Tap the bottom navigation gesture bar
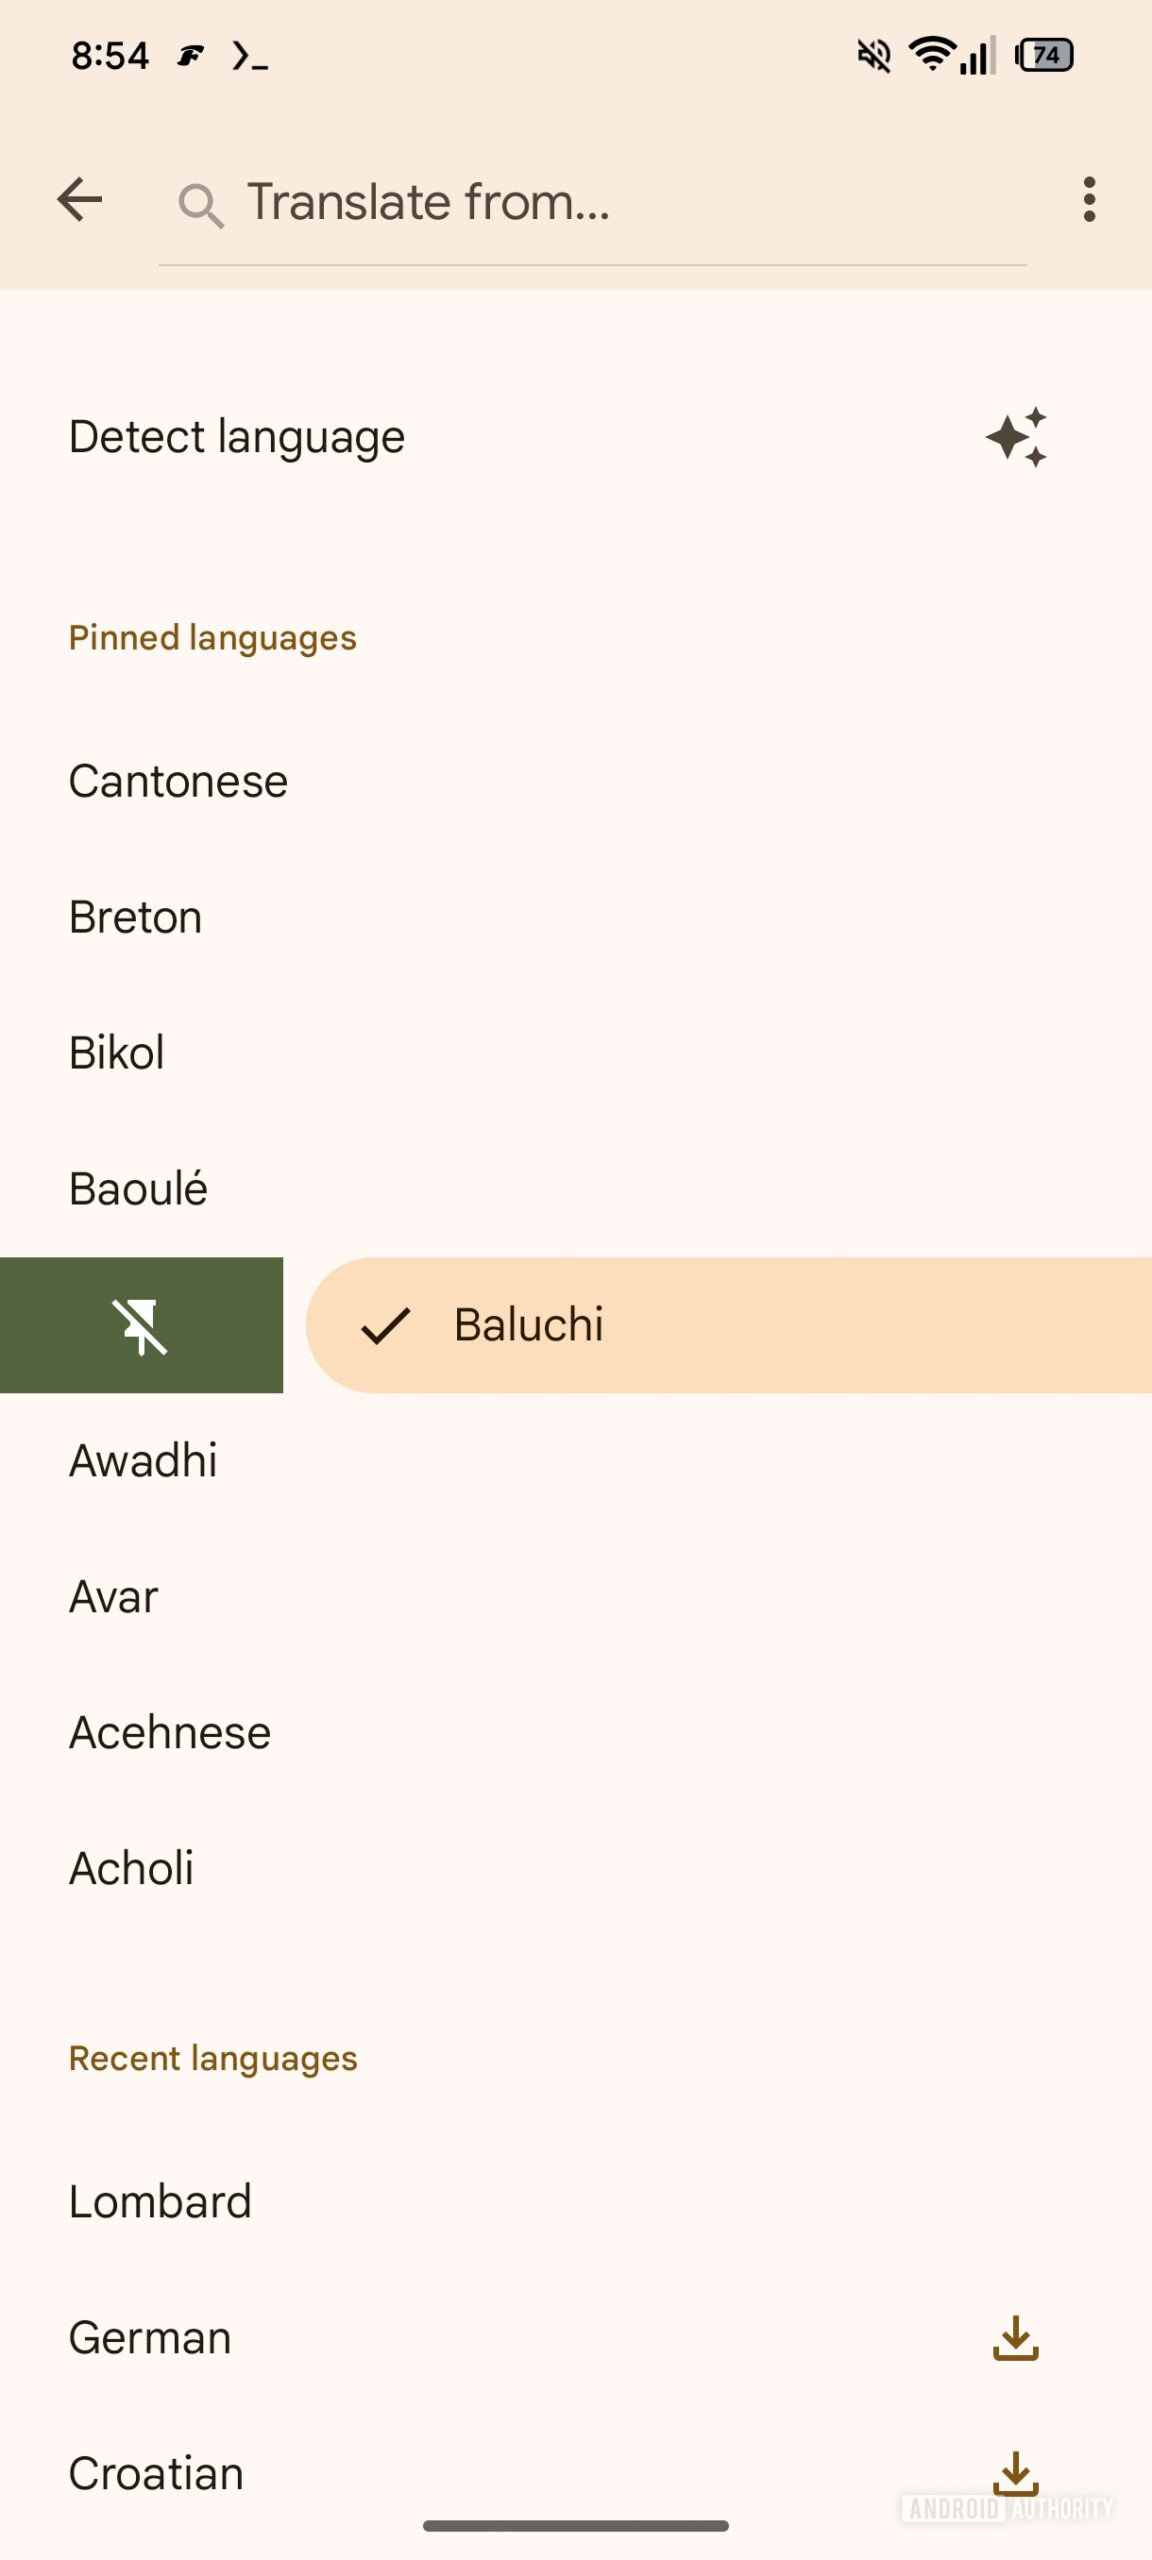This screenshot has width=1152, height=2560. pos(576,2526)
